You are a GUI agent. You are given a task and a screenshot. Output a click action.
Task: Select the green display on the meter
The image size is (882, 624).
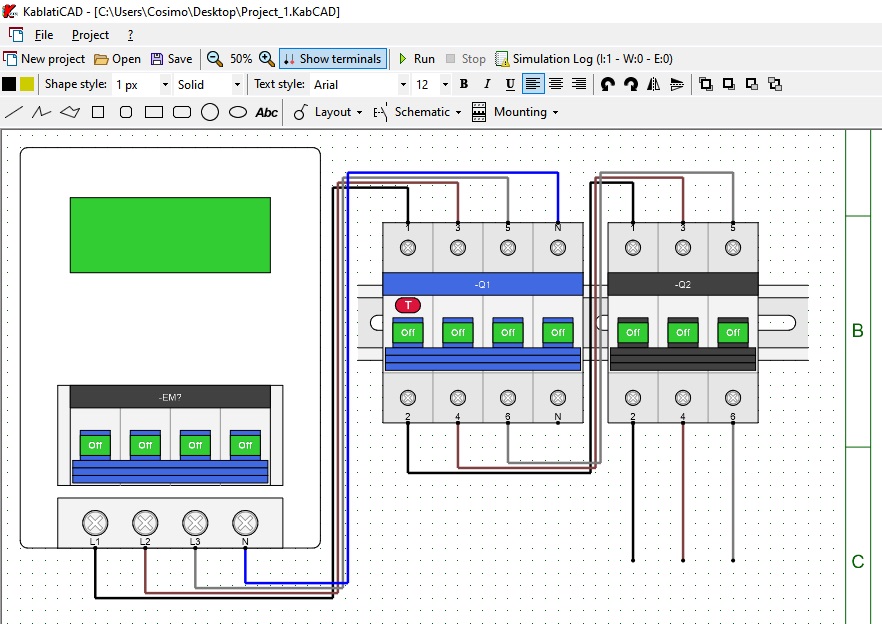(x=170, y=235)
